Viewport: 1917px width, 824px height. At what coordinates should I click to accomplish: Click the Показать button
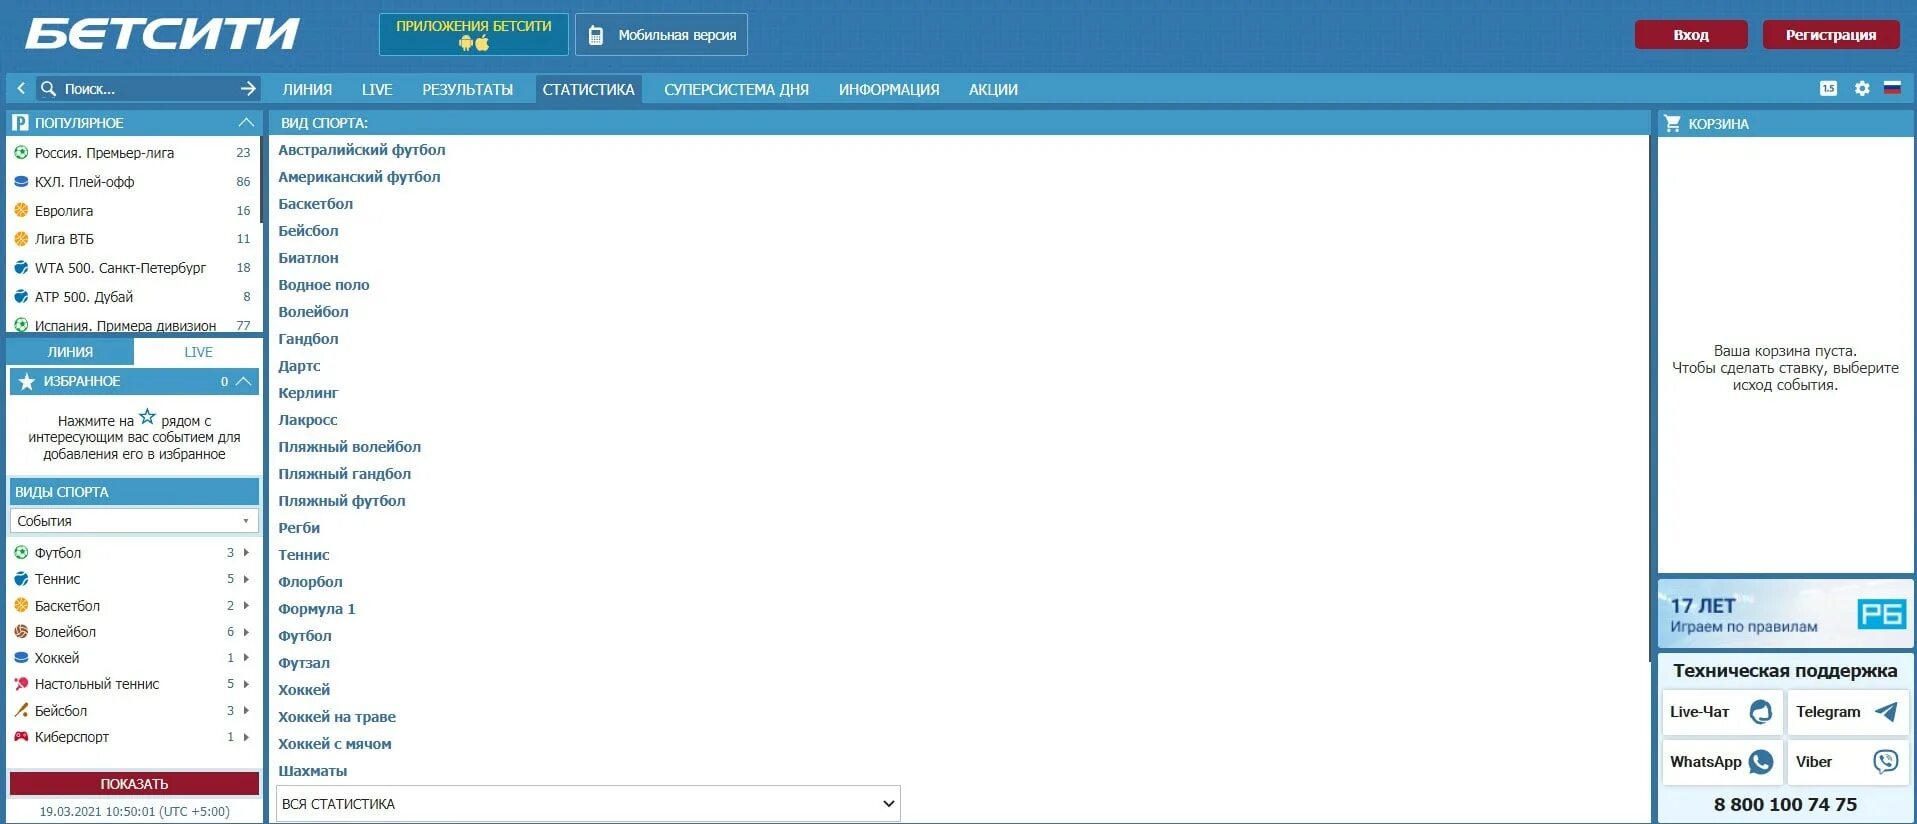[134, 784]
